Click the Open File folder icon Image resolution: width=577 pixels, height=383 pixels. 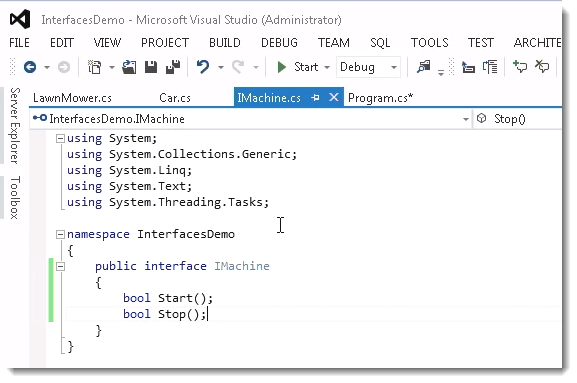tap(129, 67)
